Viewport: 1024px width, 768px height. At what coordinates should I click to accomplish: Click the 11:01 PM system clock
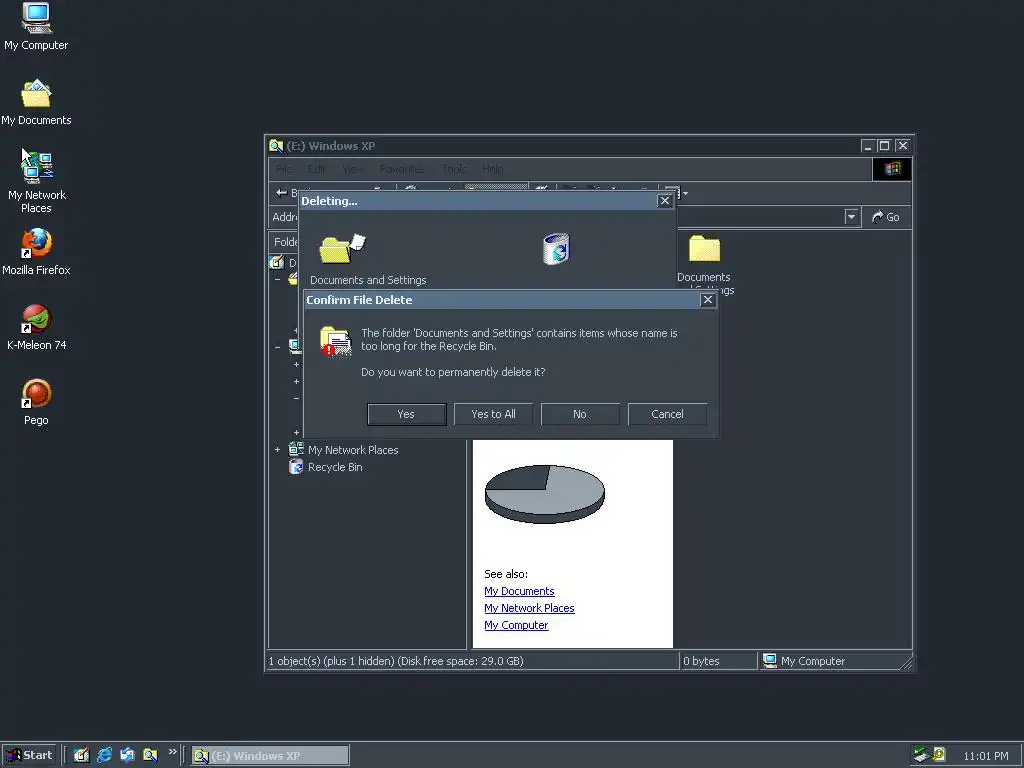coord(985,756)
